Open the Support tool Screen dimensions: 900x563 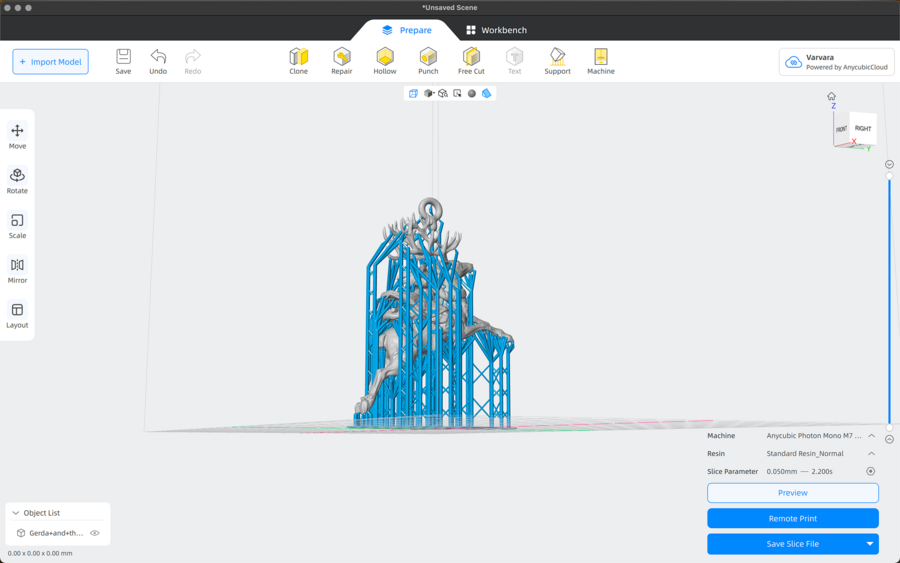[557, 61]
